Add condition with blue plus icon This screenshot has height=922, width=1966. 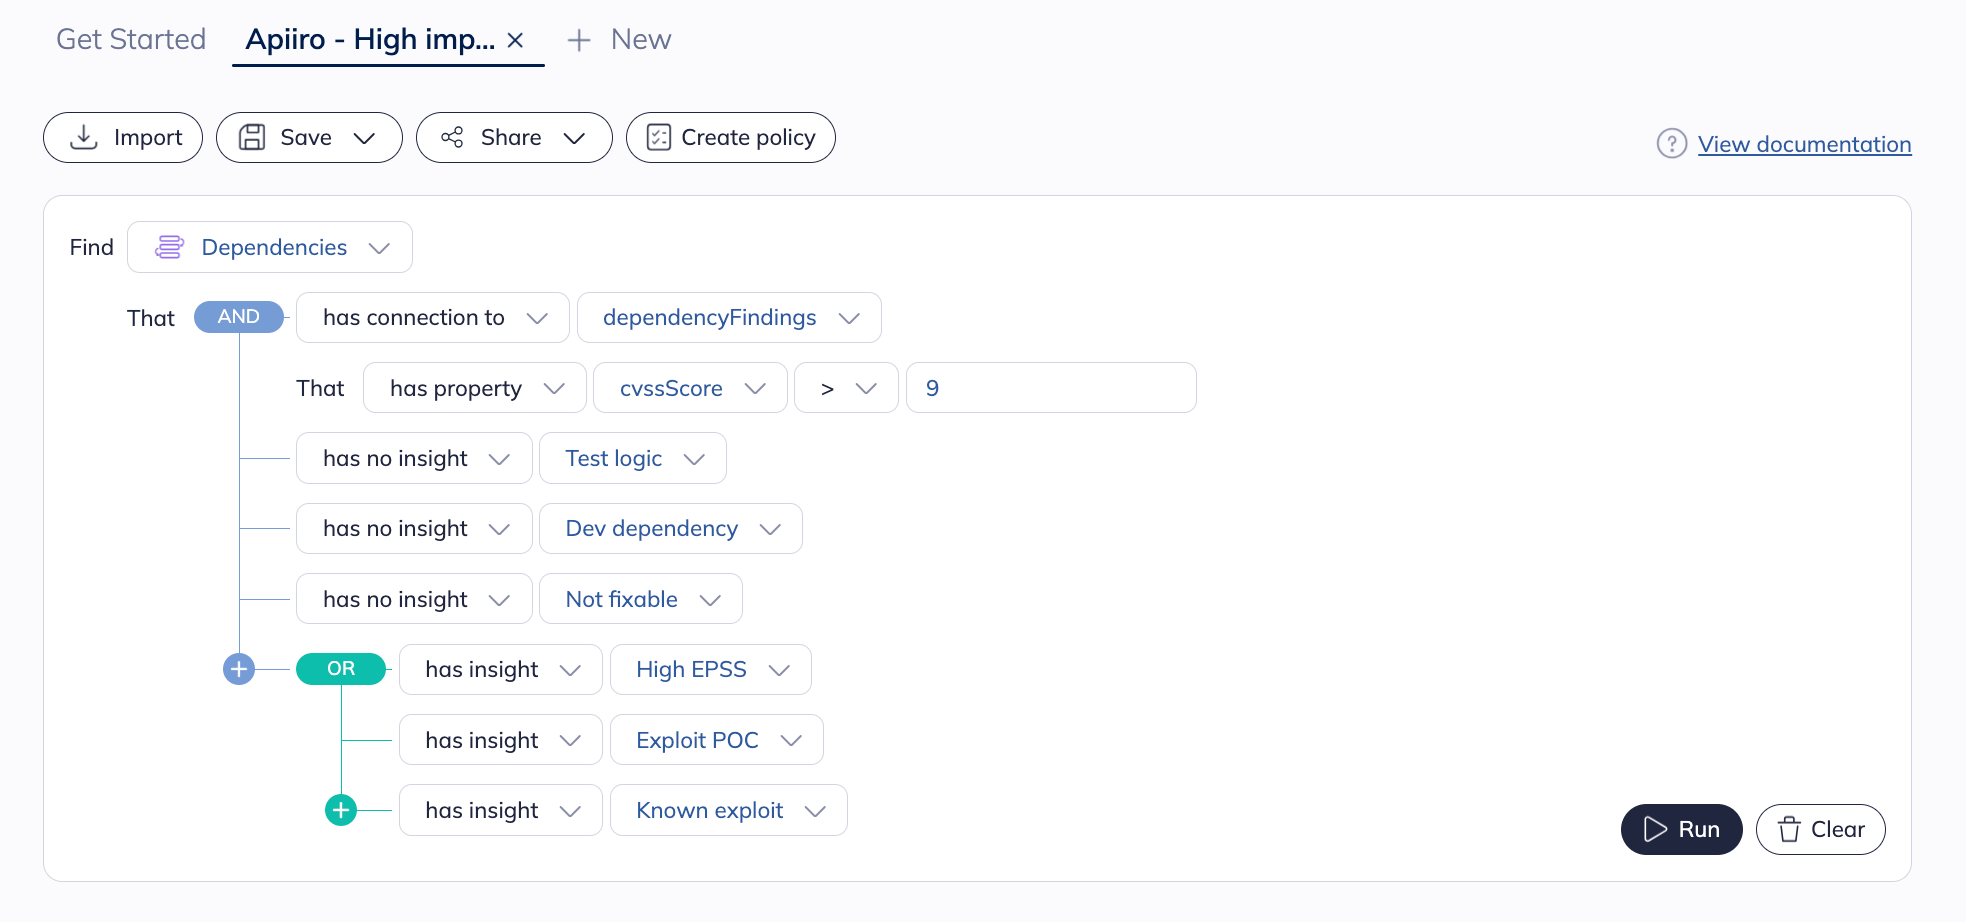point(239,669)
